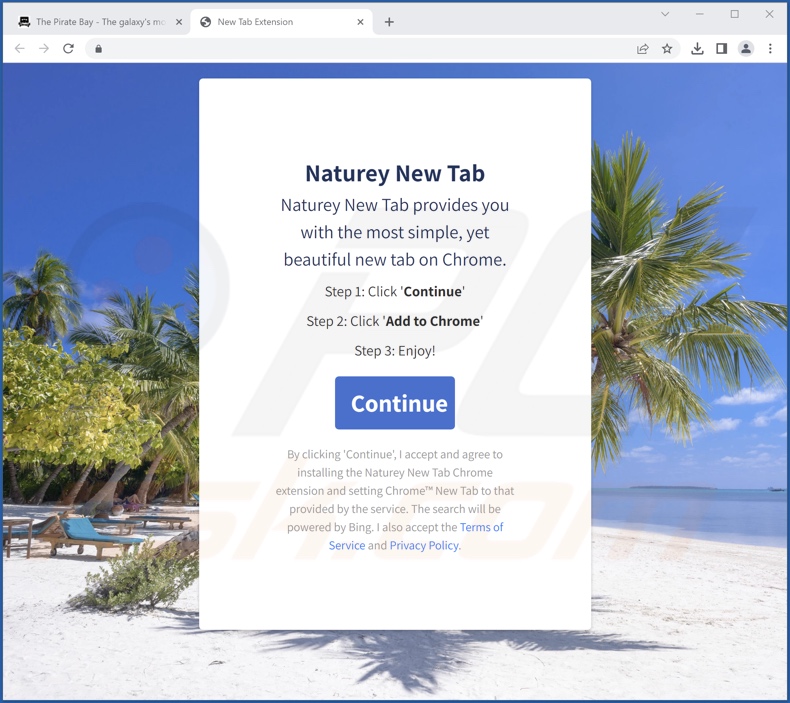Open the user profile avatar
Image resolution: width=790 pixels, height=703 pixels.
746,49
